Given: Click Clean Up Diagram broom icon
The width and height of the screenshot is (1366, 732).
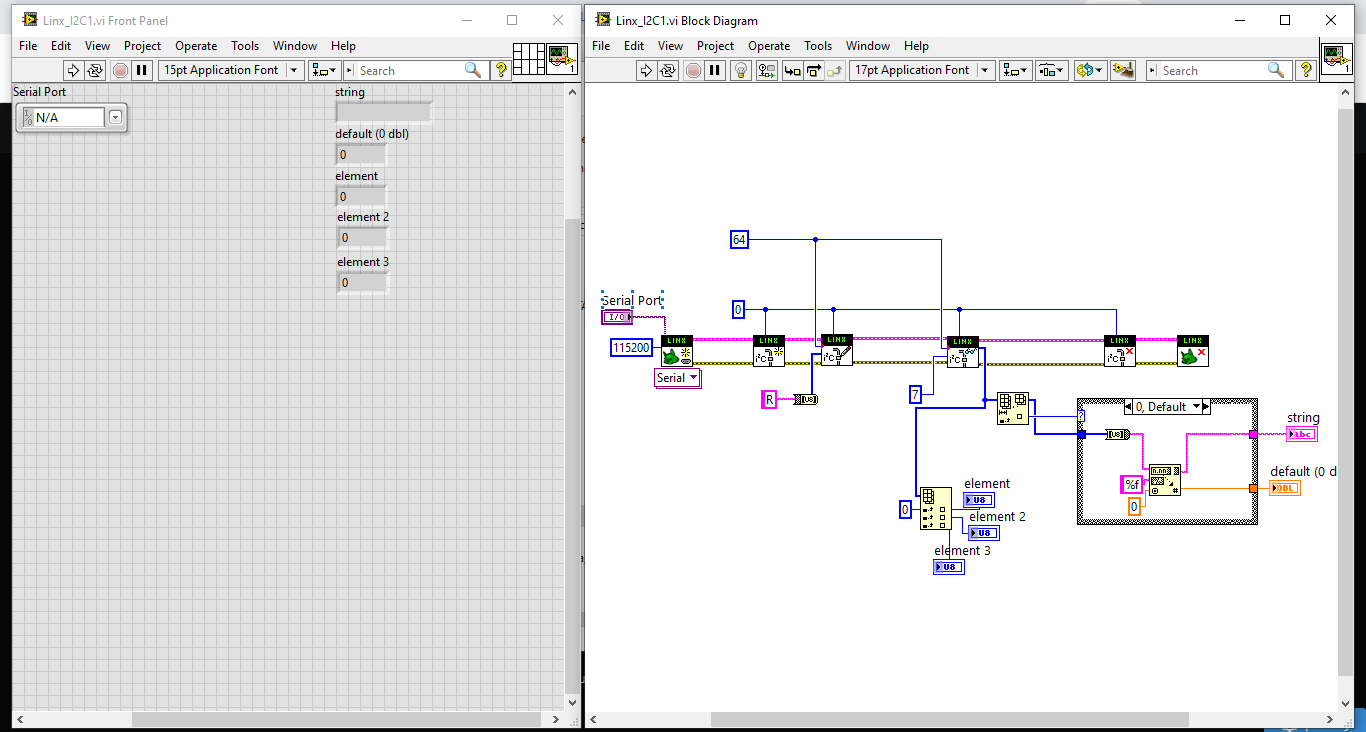Looking at the screenshot, I should point(1123,70).
